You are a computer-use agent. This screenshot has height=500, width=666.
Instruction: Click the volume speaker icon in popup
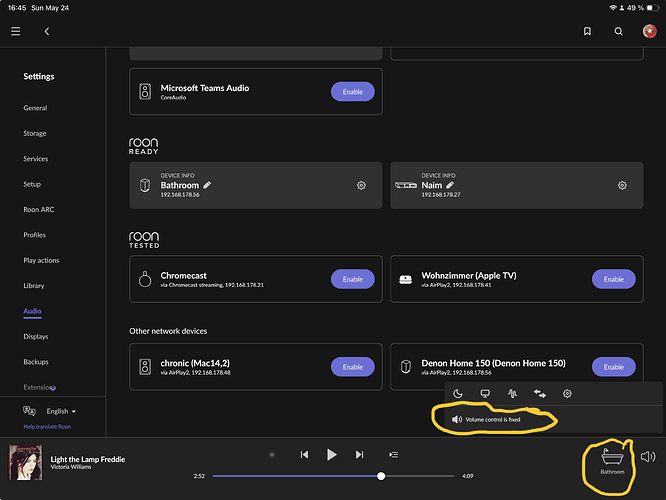click(457, 419)
